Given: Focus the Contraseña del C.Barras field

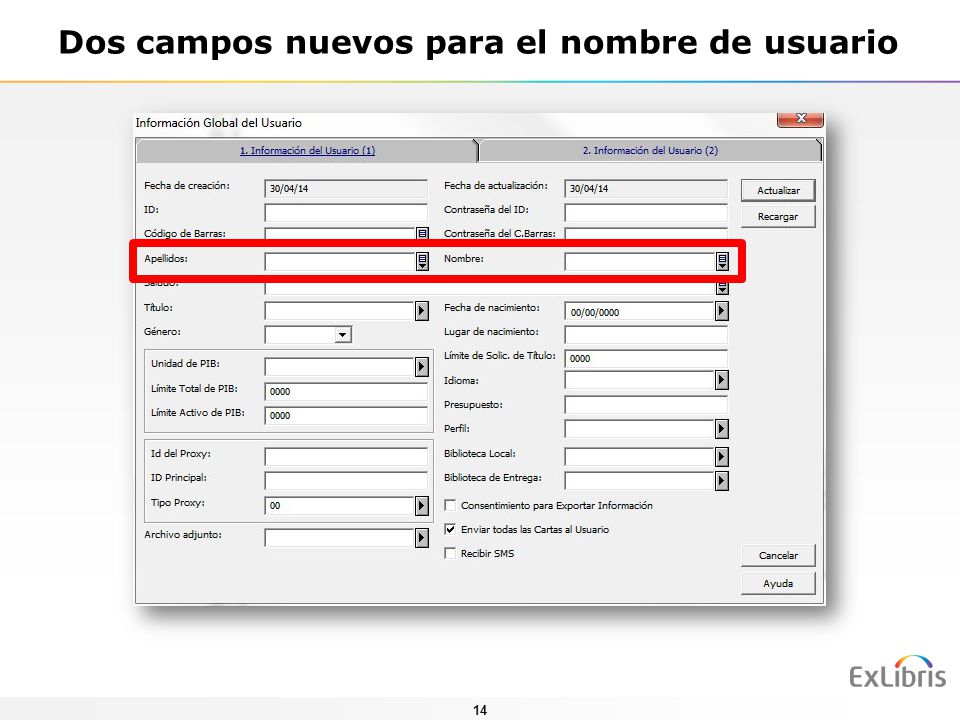Looking at the screenshot, I should pyautogui.click(x=646, y=233).
